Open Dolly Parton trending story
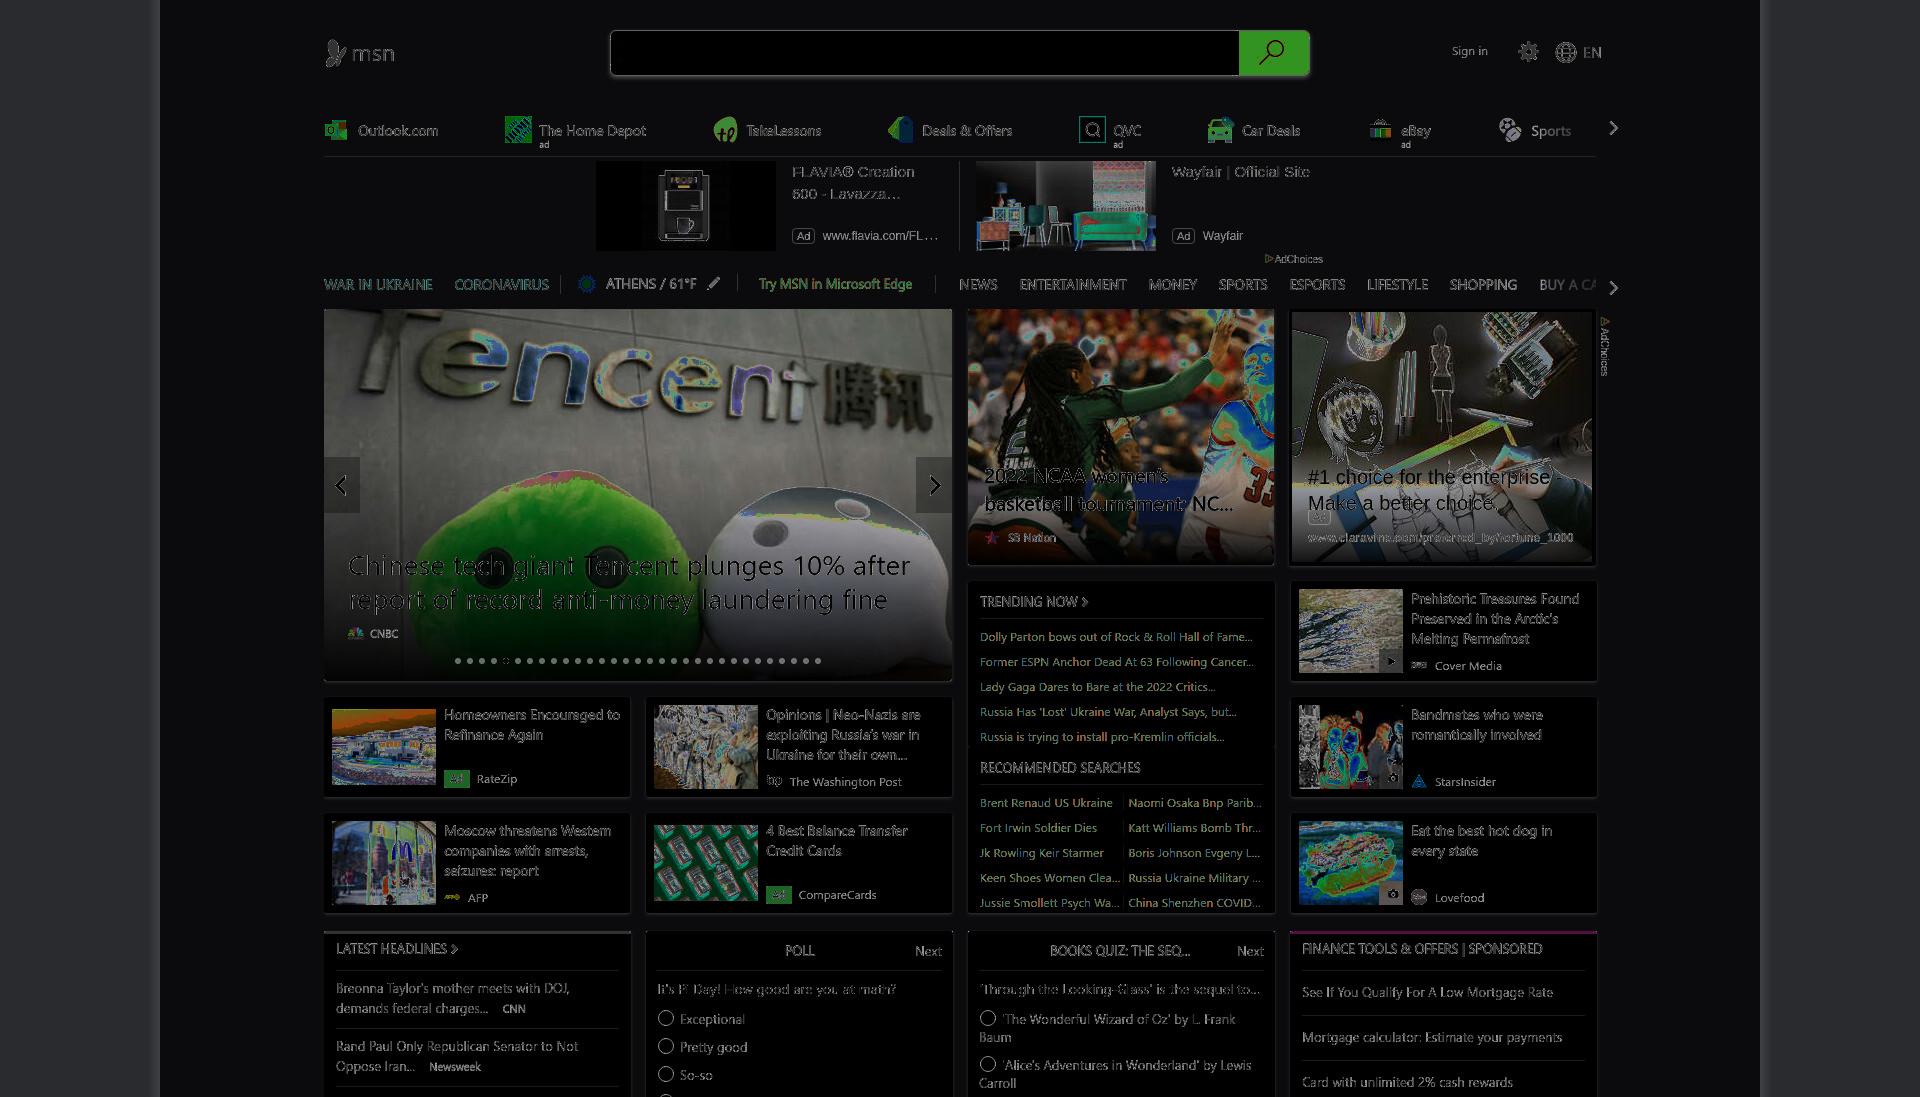This screenshot has width=1920, height=1097. click(1116, 636)
